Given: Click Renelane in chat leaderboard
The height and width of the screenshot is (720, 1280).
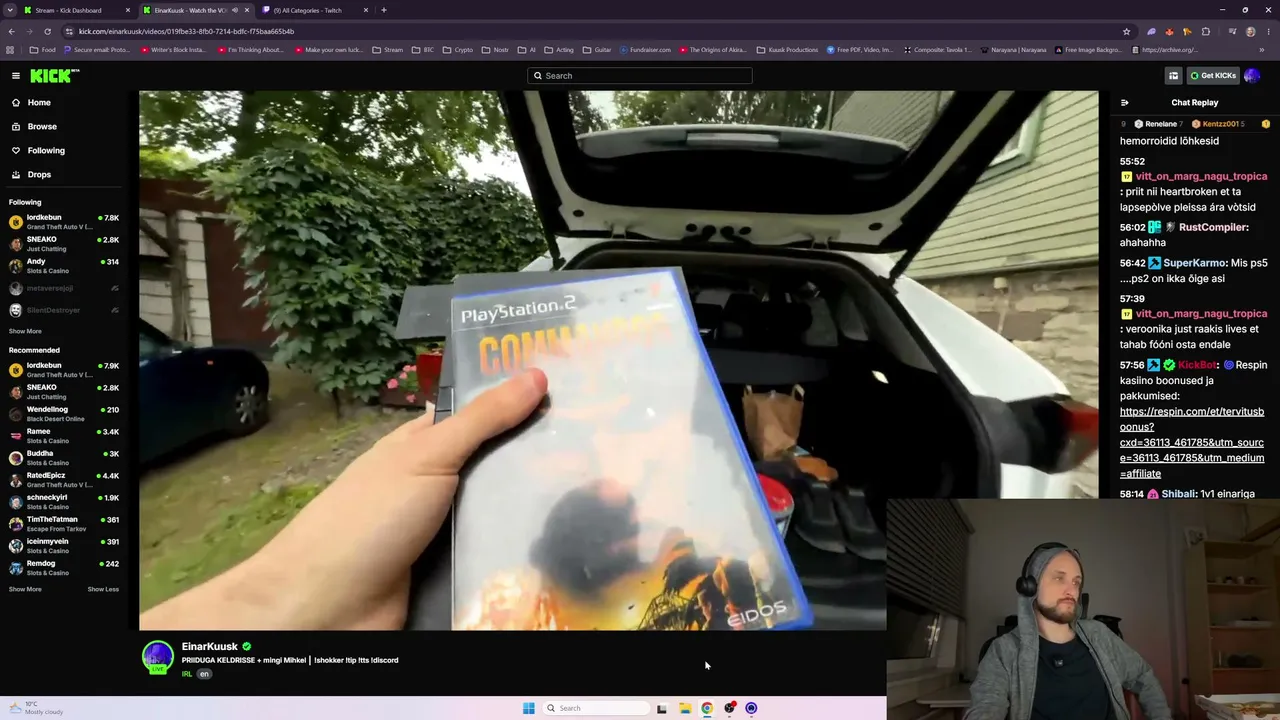Looking at the screenshot, I should (1161, 124).
